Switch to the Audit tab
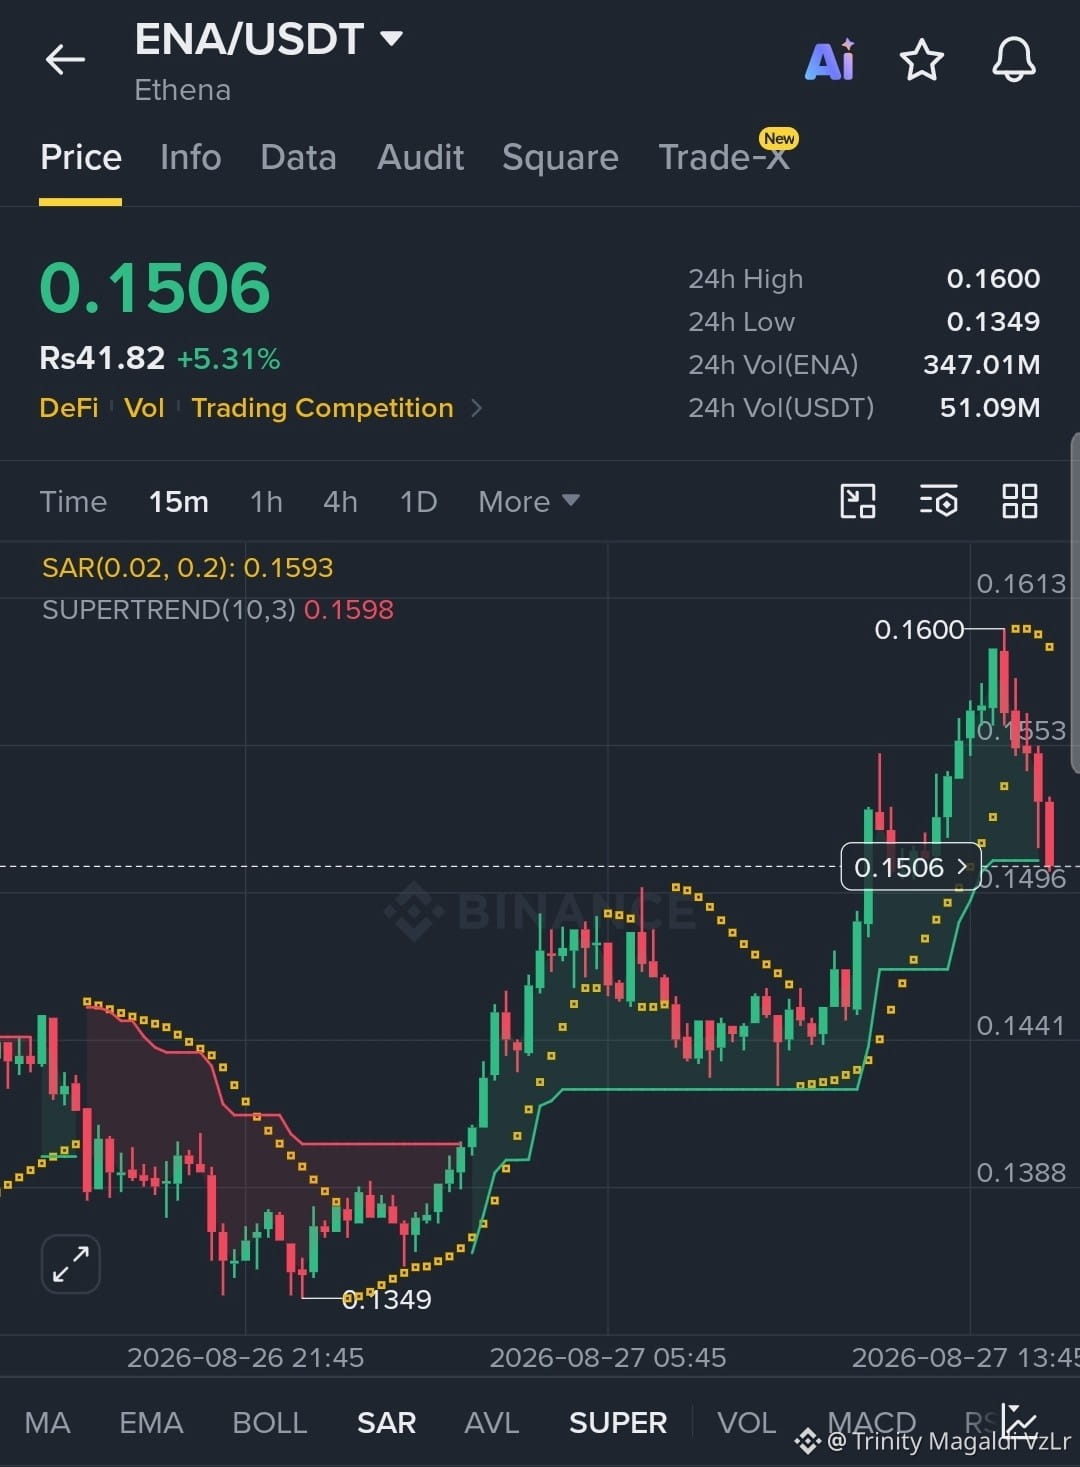This screenshot has width=1080, height=1467. tap(420, 157)
